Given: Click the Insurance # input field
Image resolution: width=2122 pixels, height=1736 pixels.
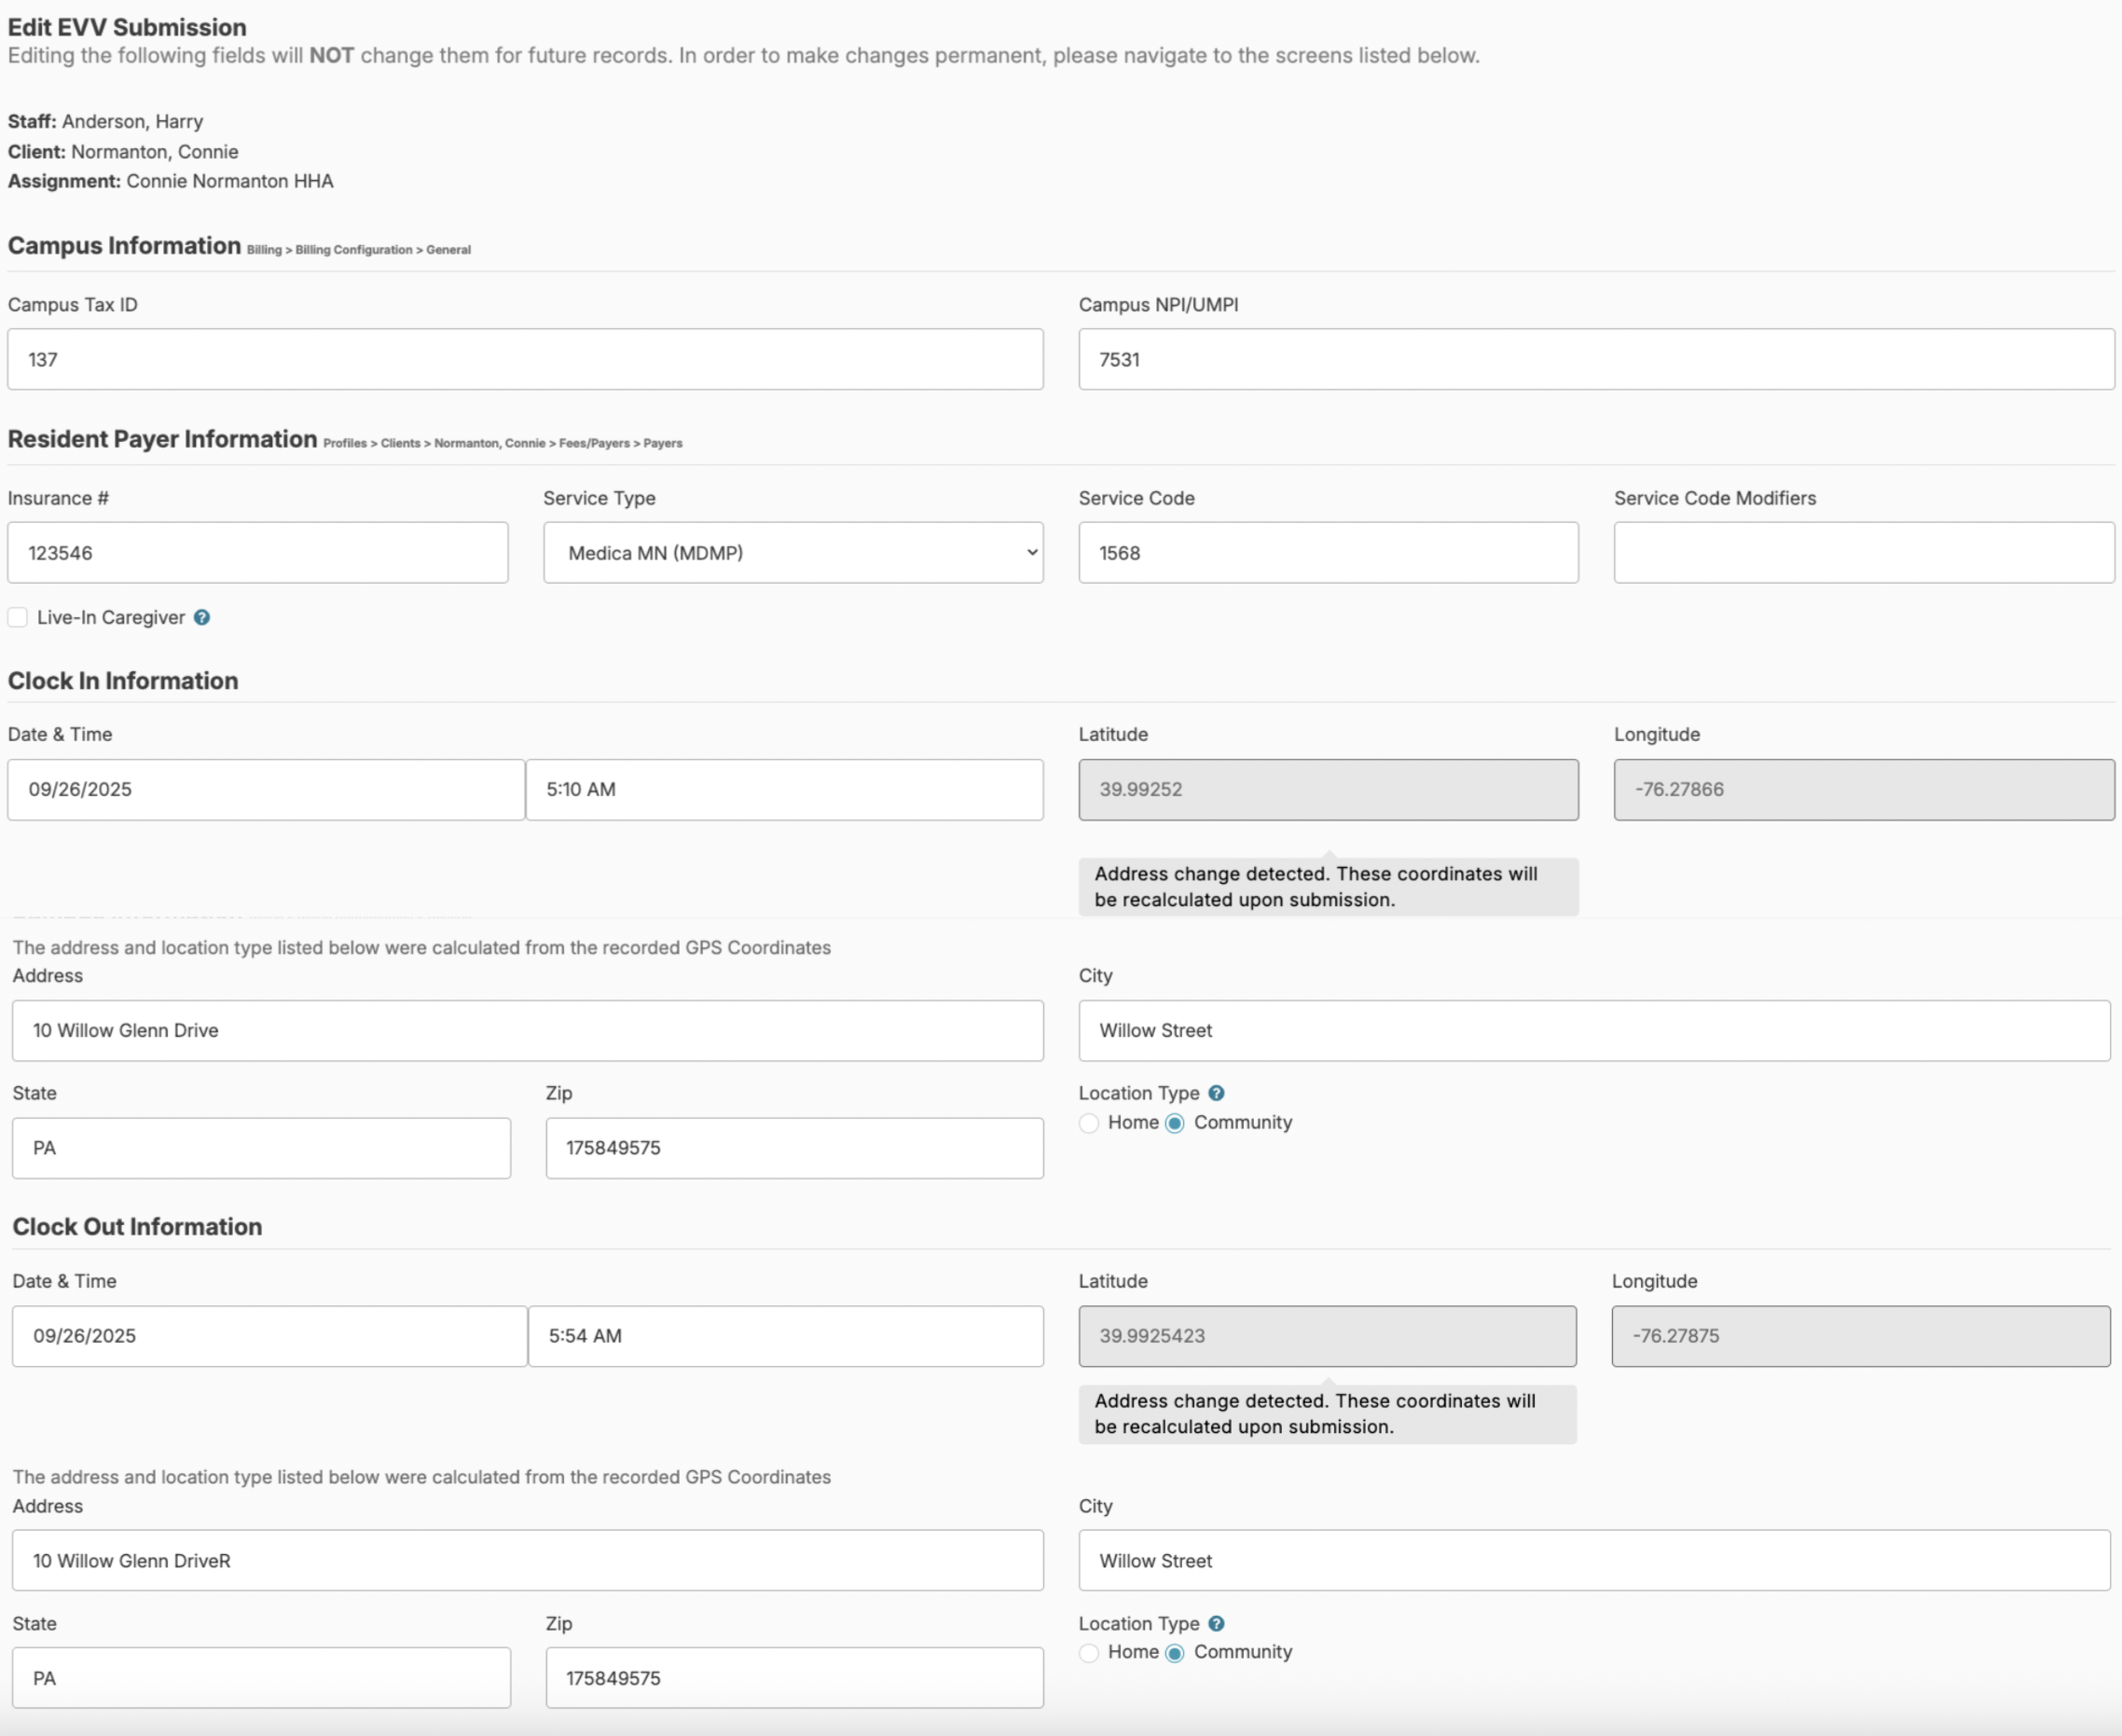Looking at the screenshot, I should tap(258, 552).
